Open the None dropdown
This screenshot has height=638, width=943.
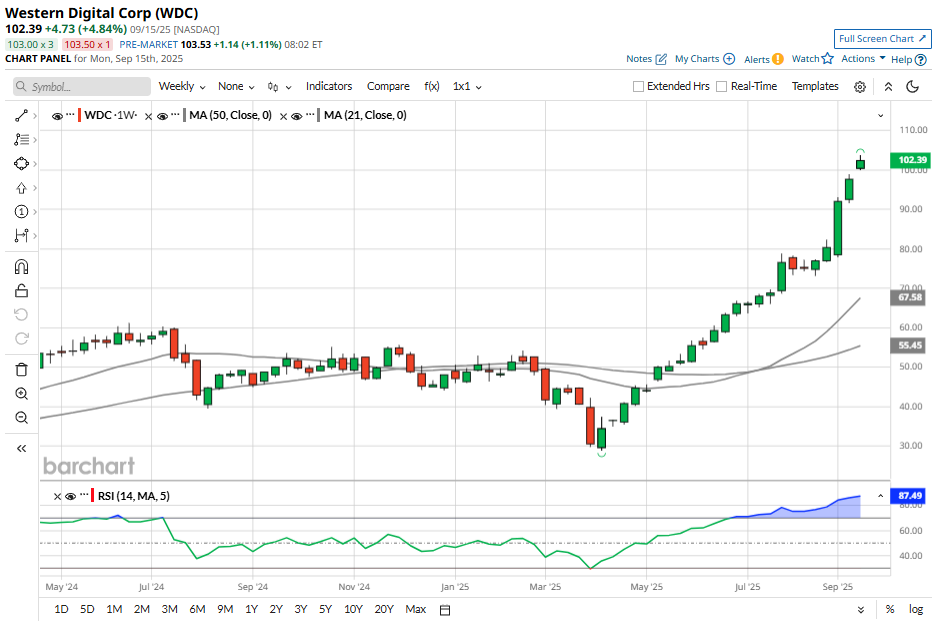[x=236, y=86]
